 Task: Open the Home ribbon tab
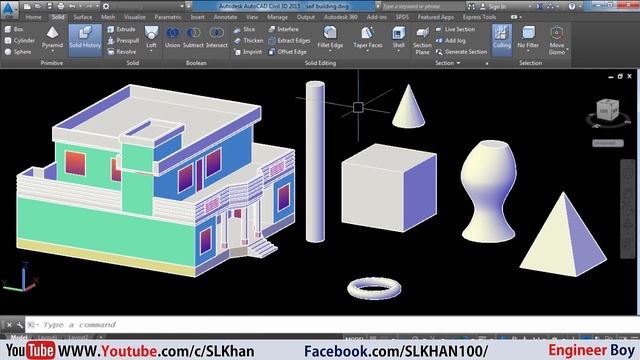(x=33, y=17)
